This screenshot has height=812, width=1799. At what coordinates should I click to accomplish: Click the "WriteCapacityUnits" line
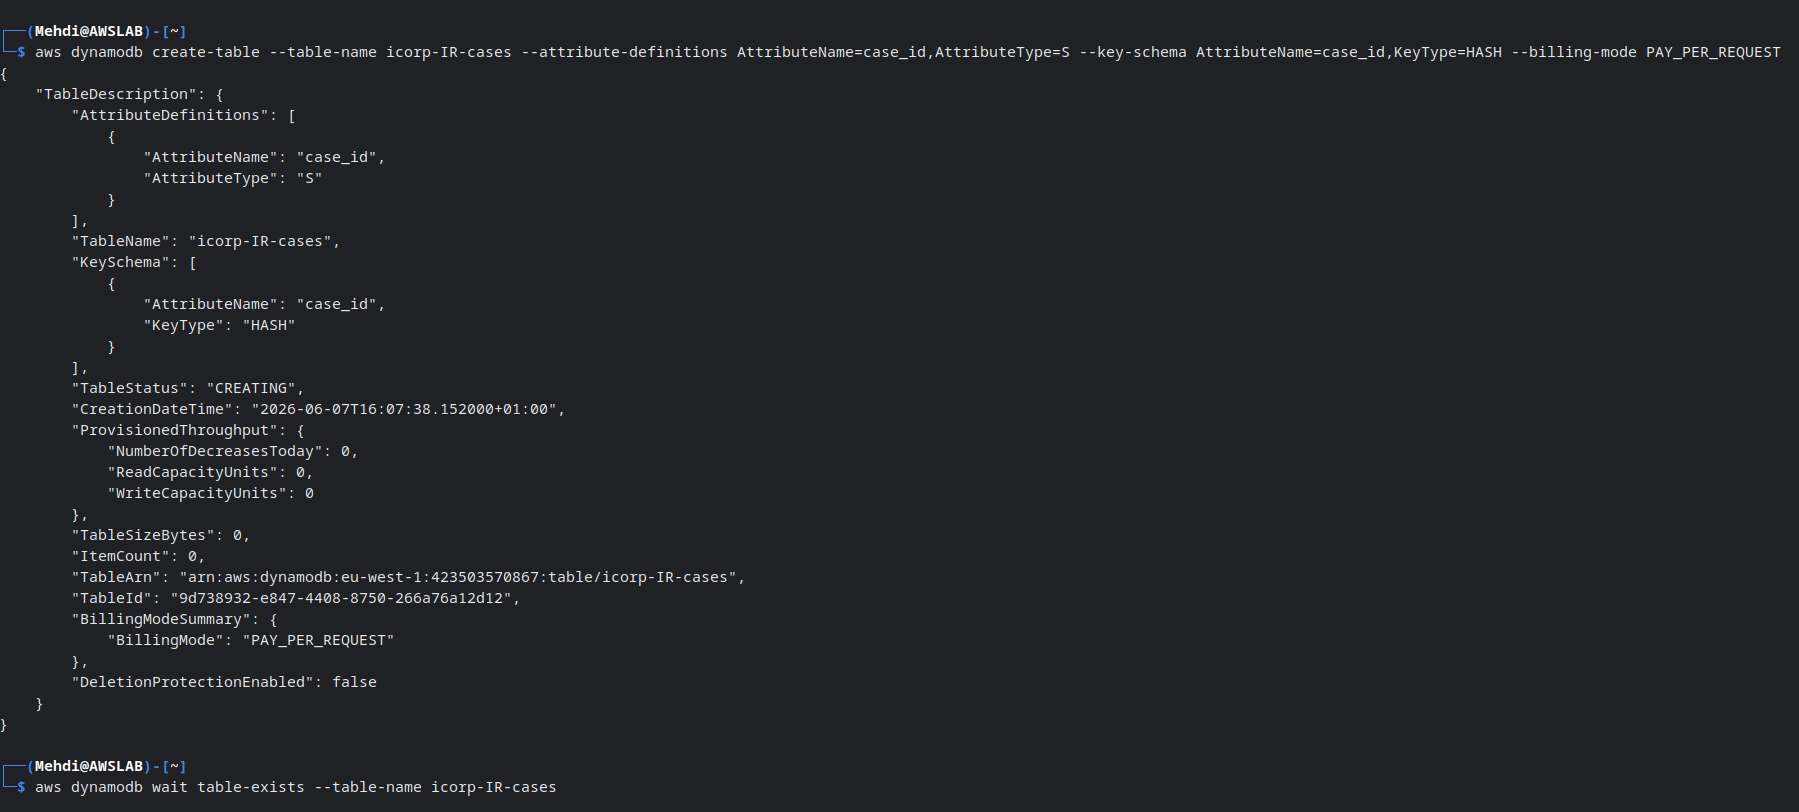pyautogui.click(x=211, y=493)
